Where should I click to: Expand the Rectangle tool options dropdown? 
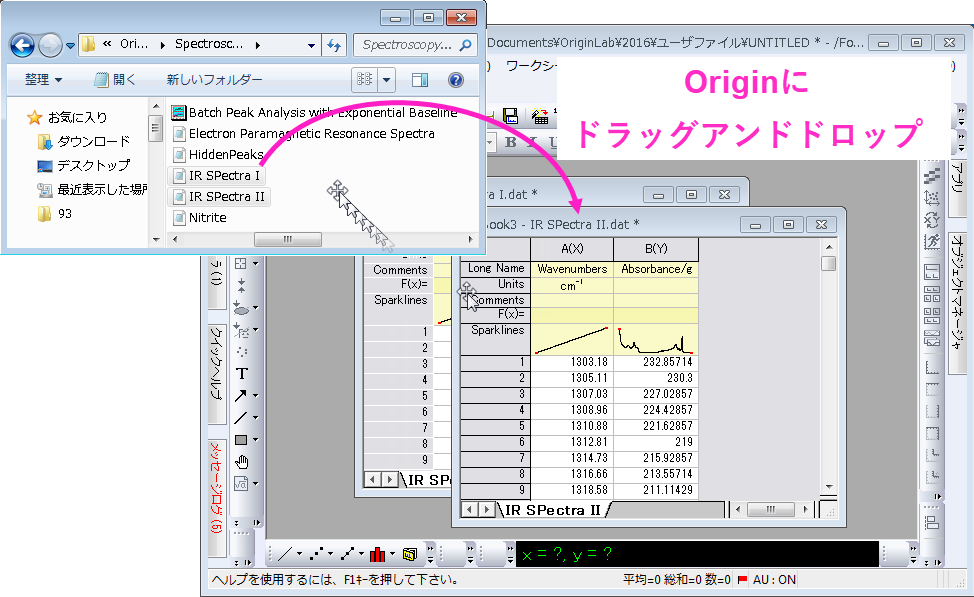click(255, 440)
